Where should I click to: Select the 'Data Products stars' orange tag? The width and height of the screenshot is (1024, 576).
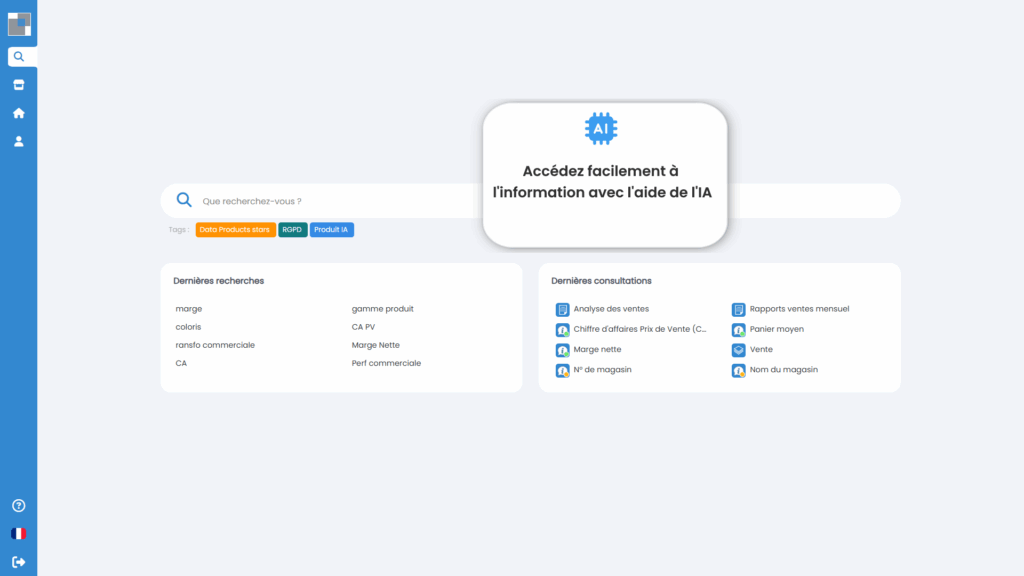235,230
